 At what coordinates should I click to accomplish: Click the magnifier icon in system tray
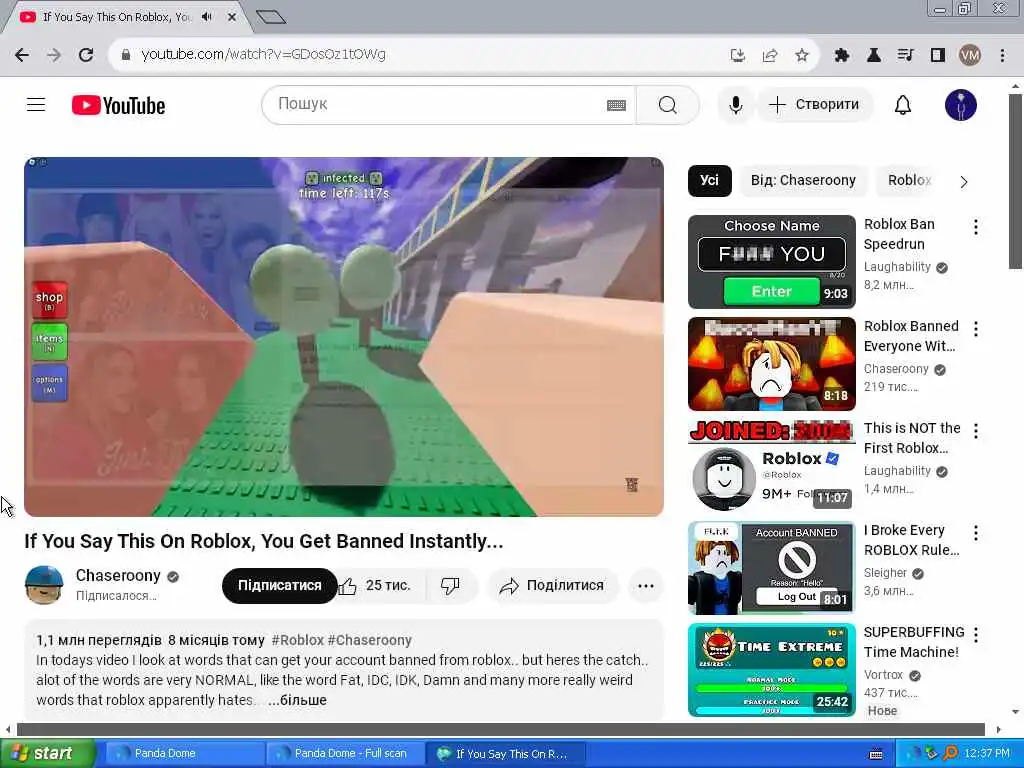tap(950, 754)
